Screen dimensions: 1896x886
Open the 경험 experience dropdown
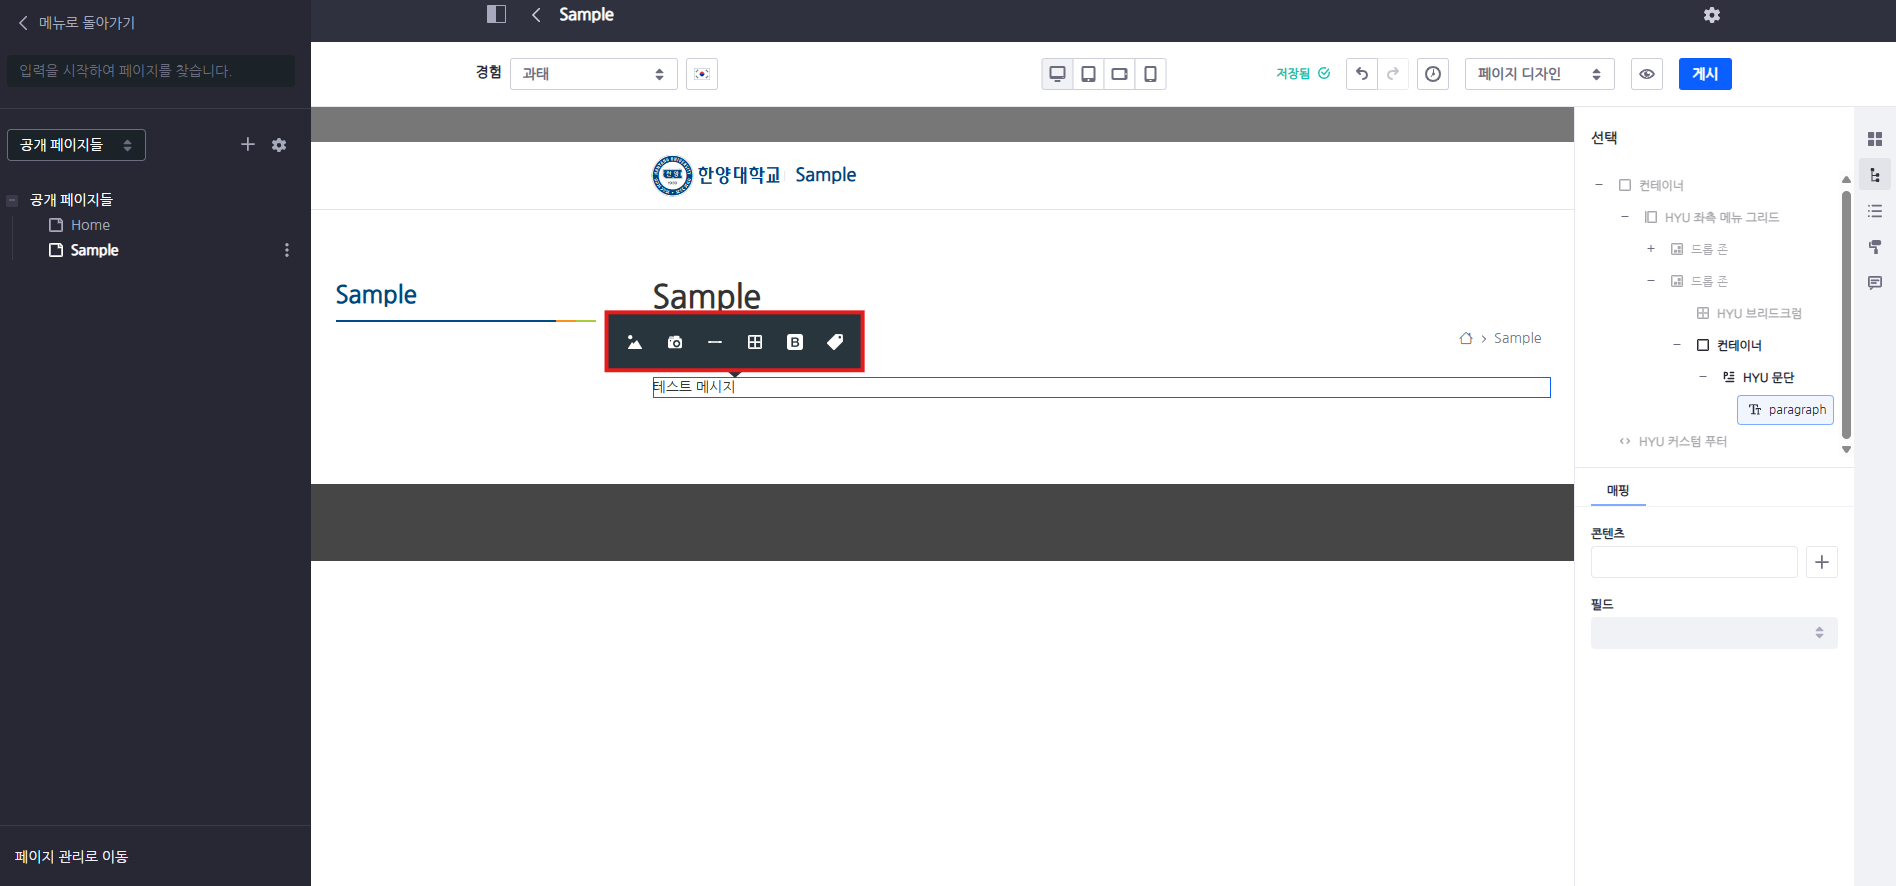[593, 74]
